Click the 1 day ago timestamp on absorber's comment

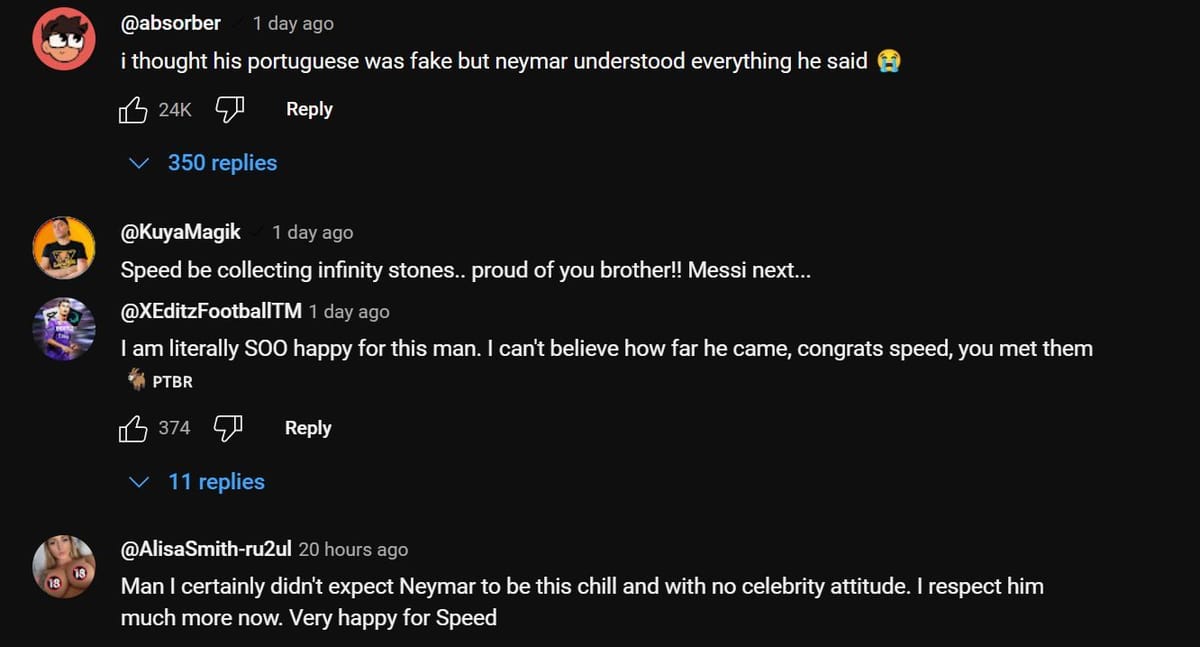[x=291, y=22]
